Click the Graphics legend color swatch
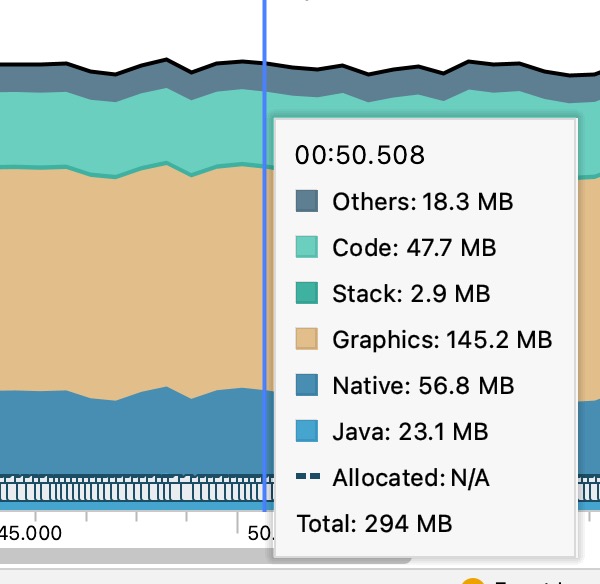 [307, 339]
